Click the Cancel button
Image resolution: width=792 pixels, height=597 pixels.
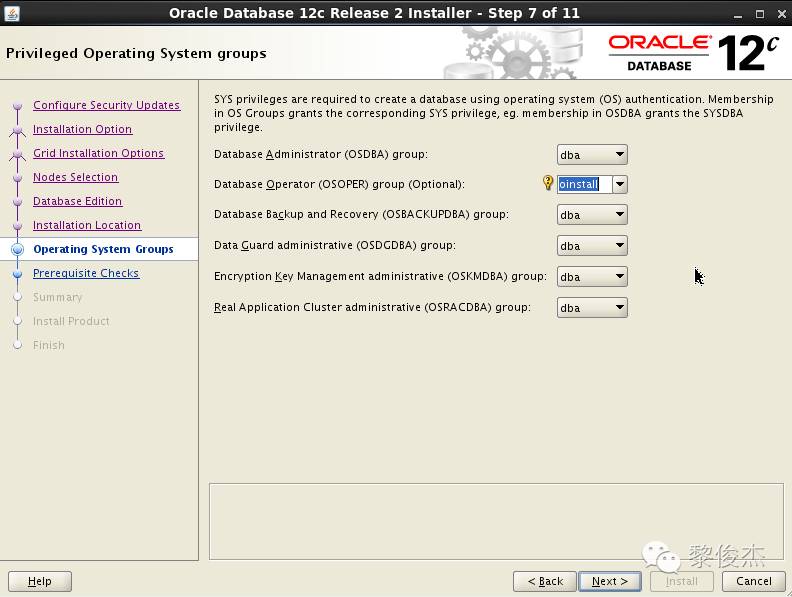pyautogui.click(x=754, y=581)
